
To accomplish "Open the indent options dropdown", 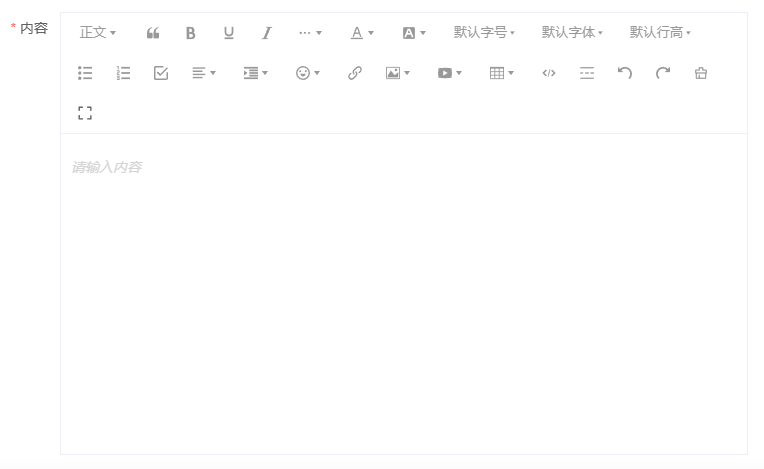I will coord(256,73).
